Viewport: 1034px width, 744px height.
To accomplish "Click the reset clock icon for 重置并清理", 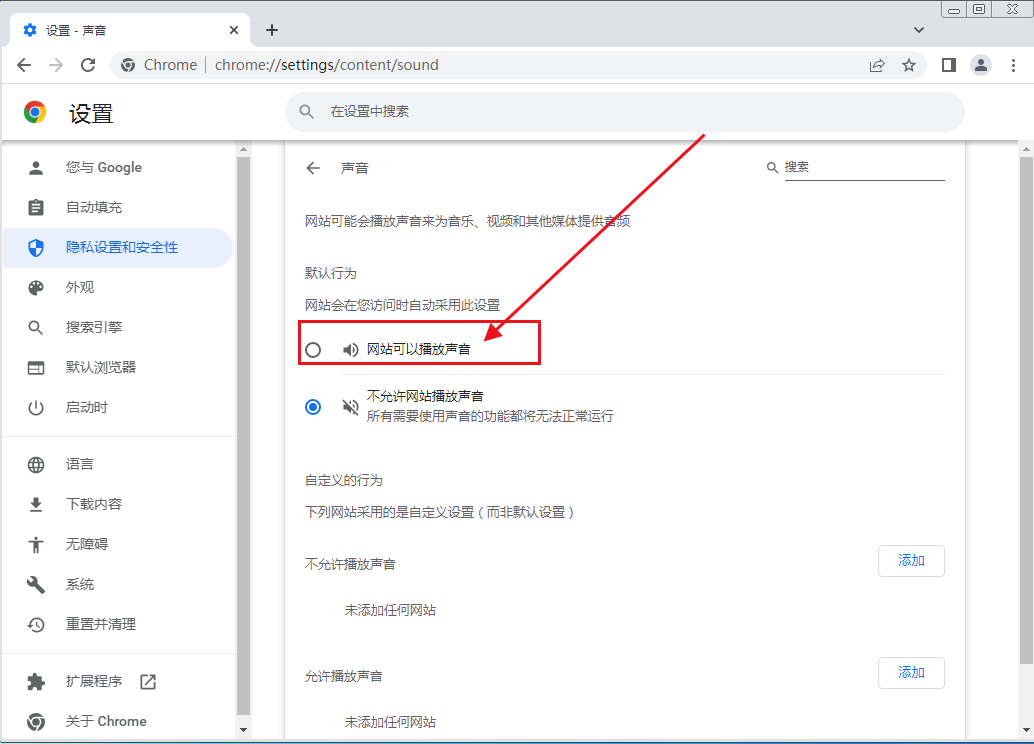I will [x=36, y=625].
